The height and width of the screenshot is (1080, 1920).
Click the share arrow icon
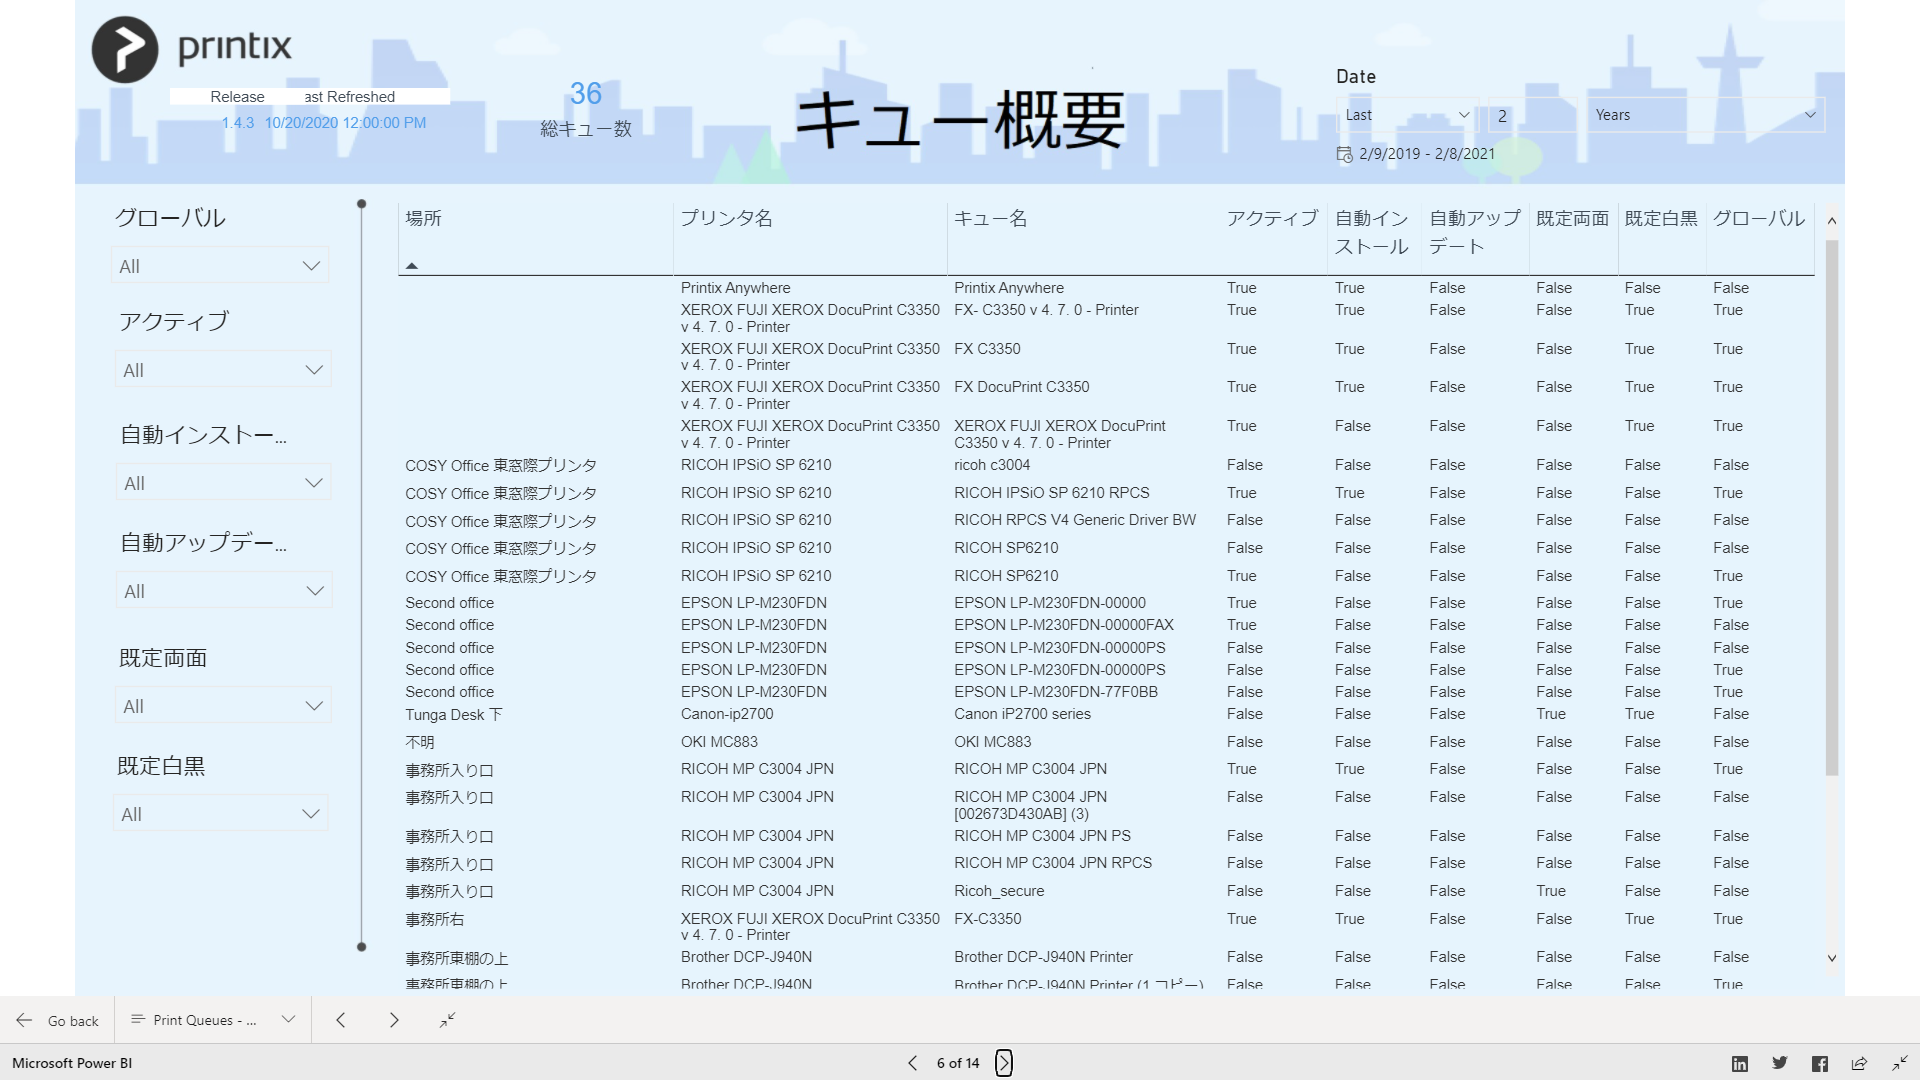click(x=1859, y=1064)
